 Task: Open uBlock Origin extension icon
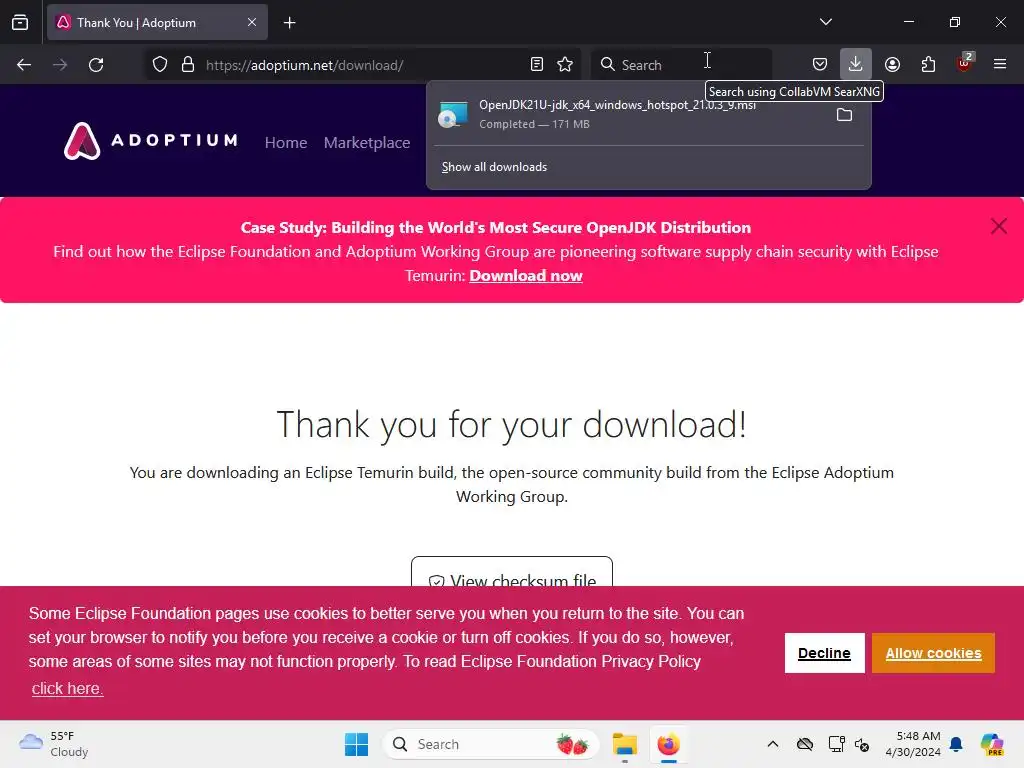(x=964, y=63)
